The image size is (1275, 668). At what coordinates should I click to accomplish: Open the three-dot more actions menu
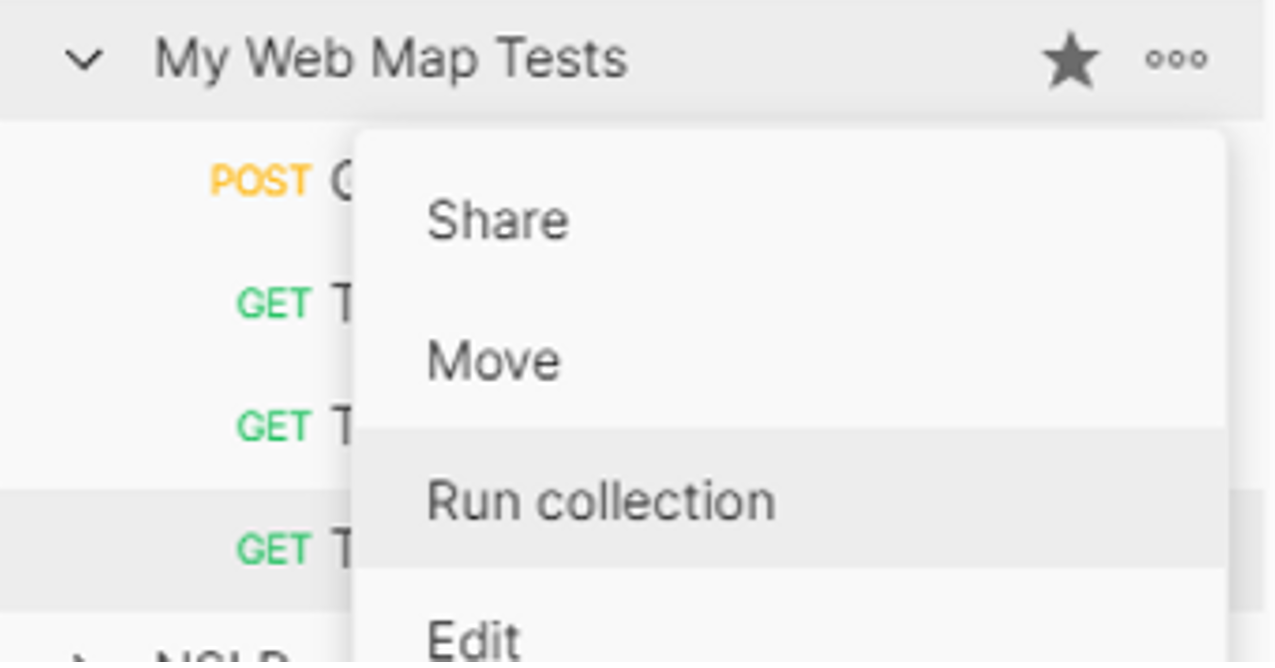click(x=1176, y=60)
